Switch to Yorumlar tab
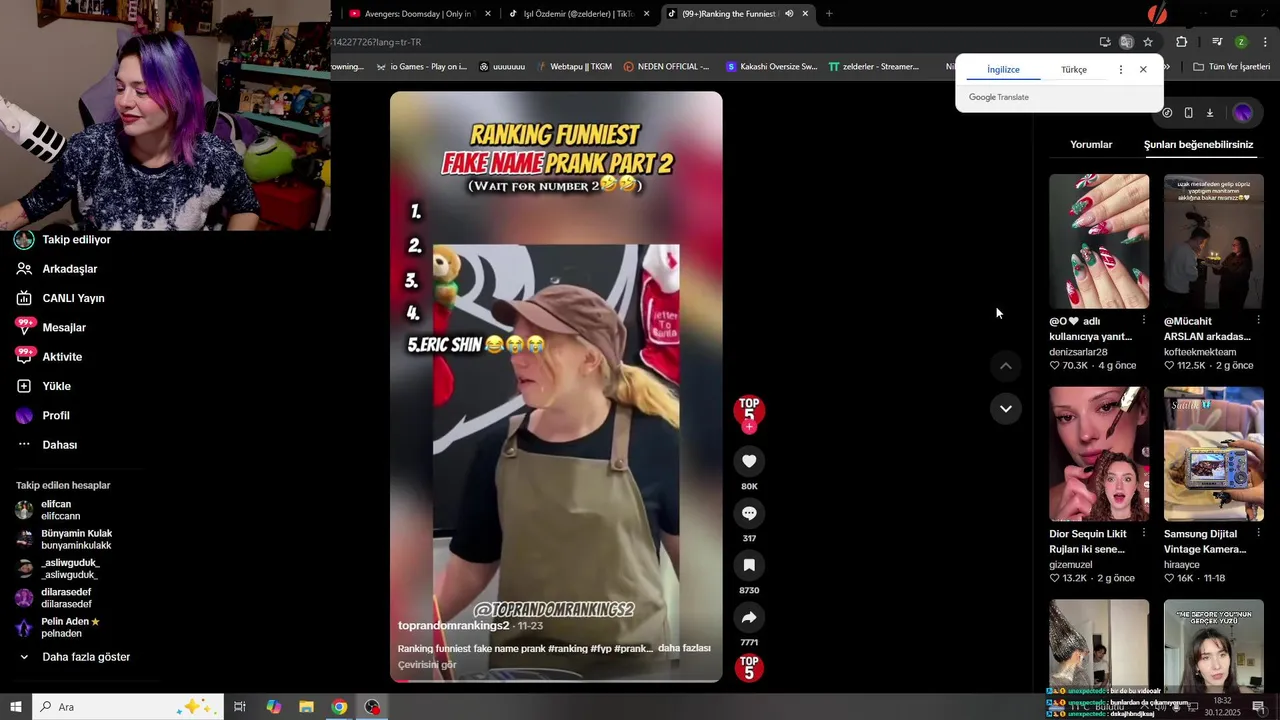 pyautogui.click(x=1091, y=145)
